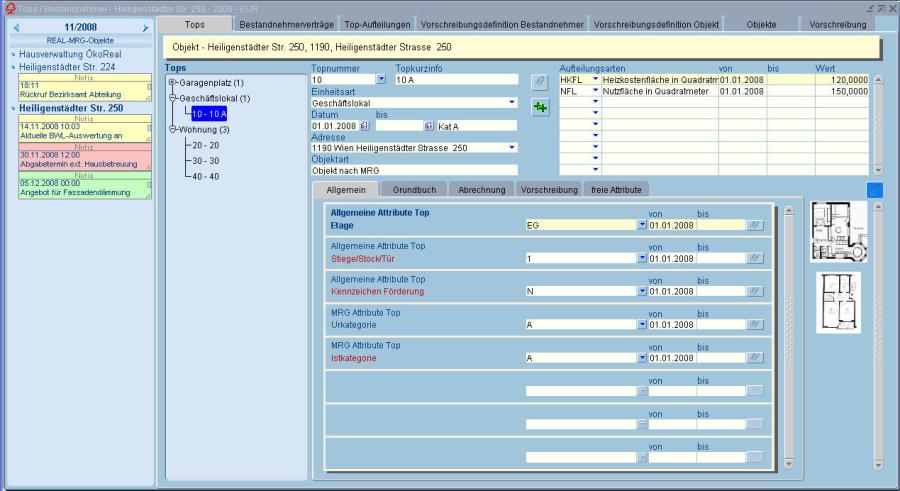900x491 pixels.
Task: Click down arrow of attributes list scrollbar
Action: tap(789, 463)
